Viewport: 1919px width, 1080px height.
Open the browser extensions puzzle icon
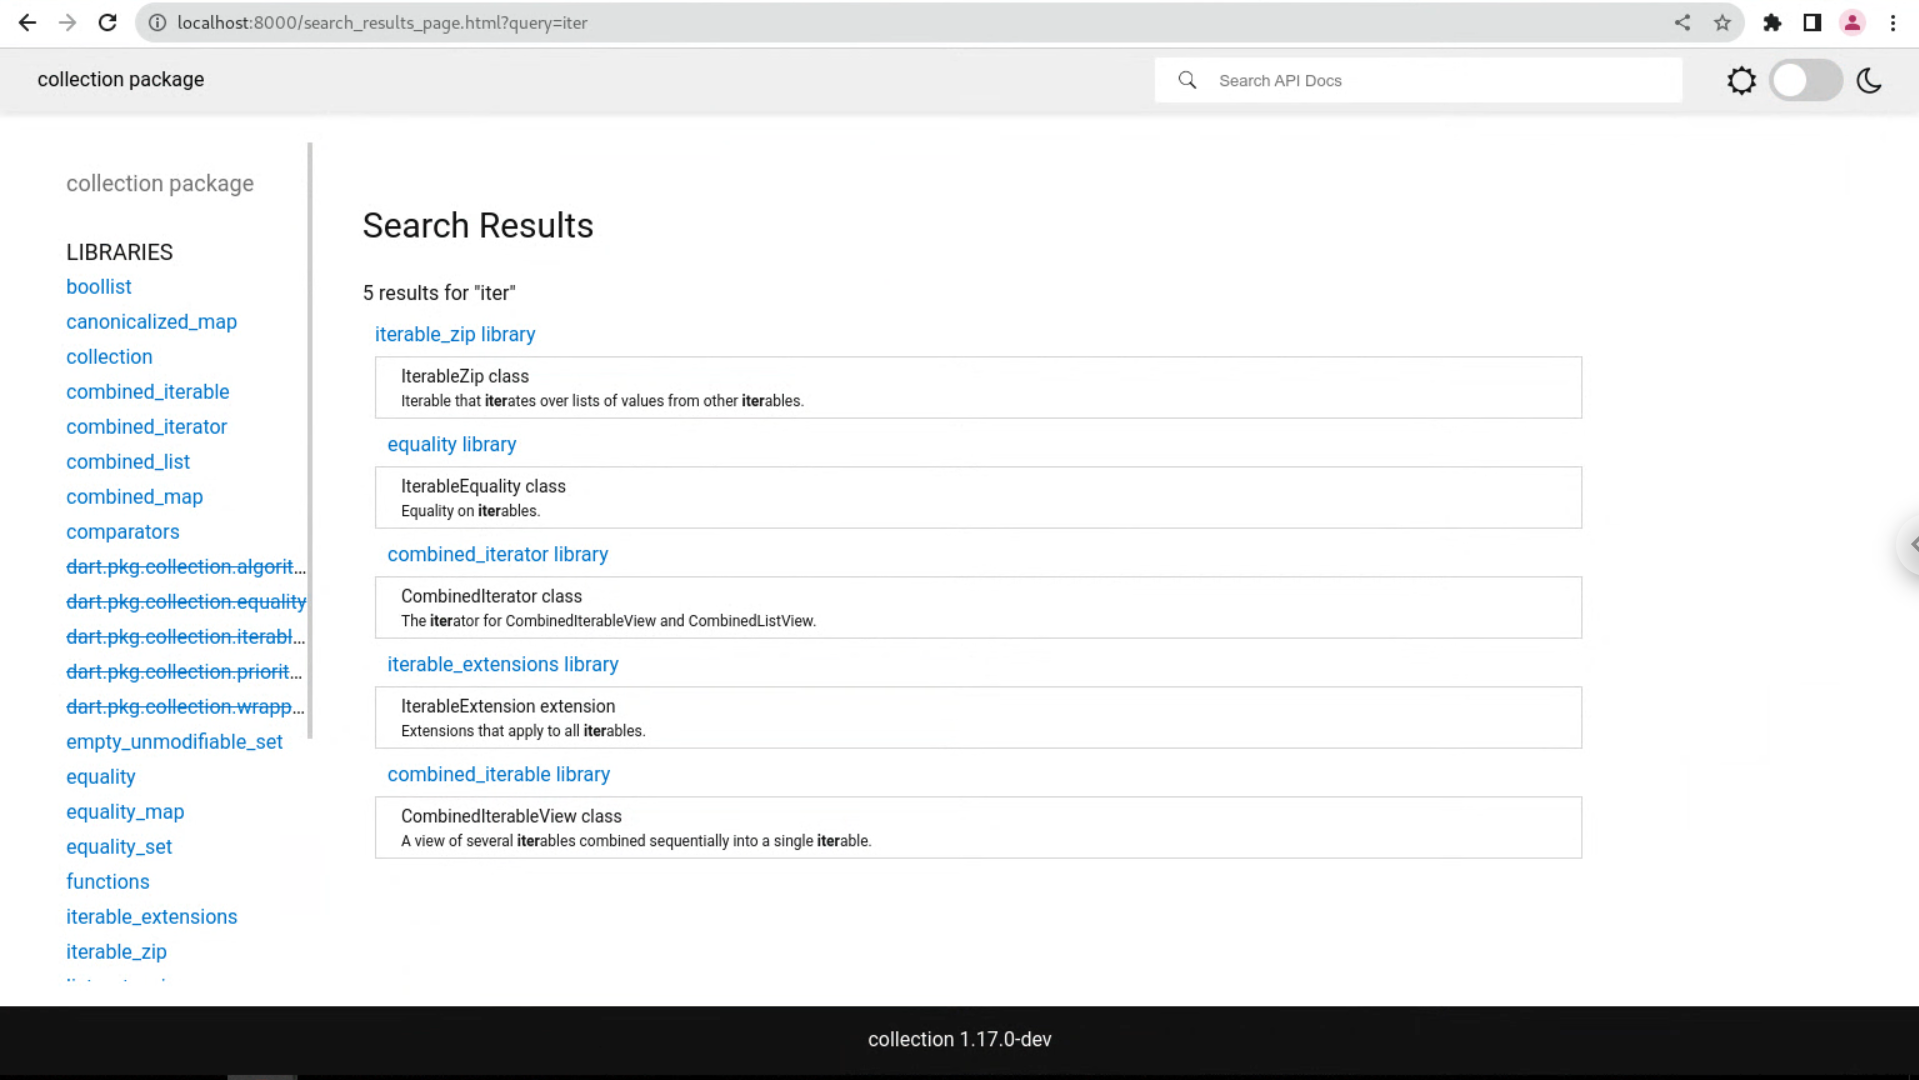[x=1771, y=22]
